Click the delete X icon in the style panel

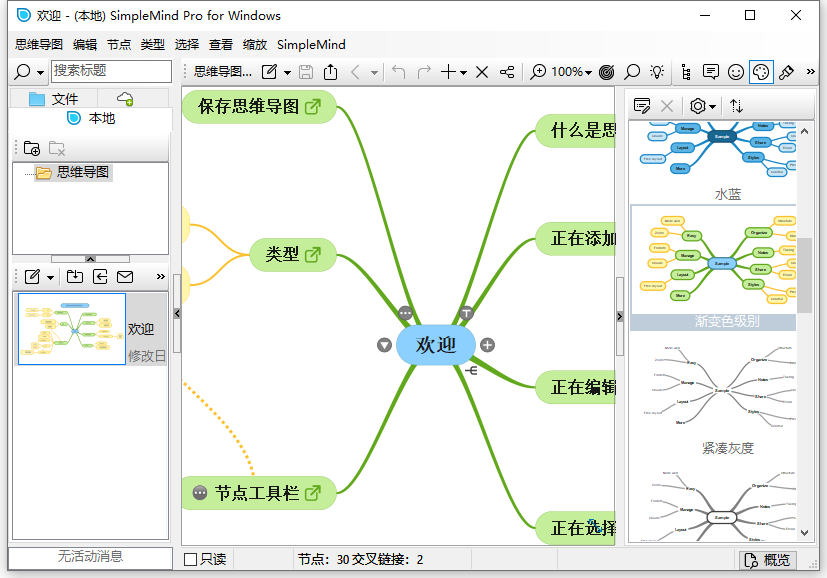point(665,106)
